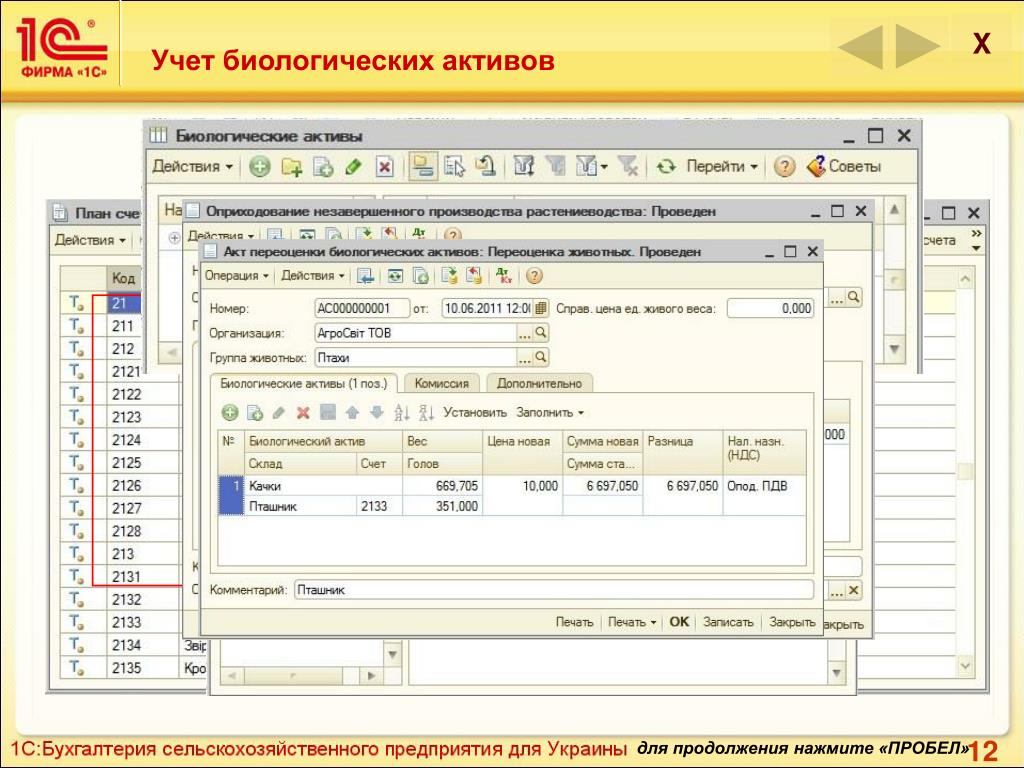The image size is (1024, 768).
Task: Click copy-row icon in table toolbar
Action: [x=255, y=413]
